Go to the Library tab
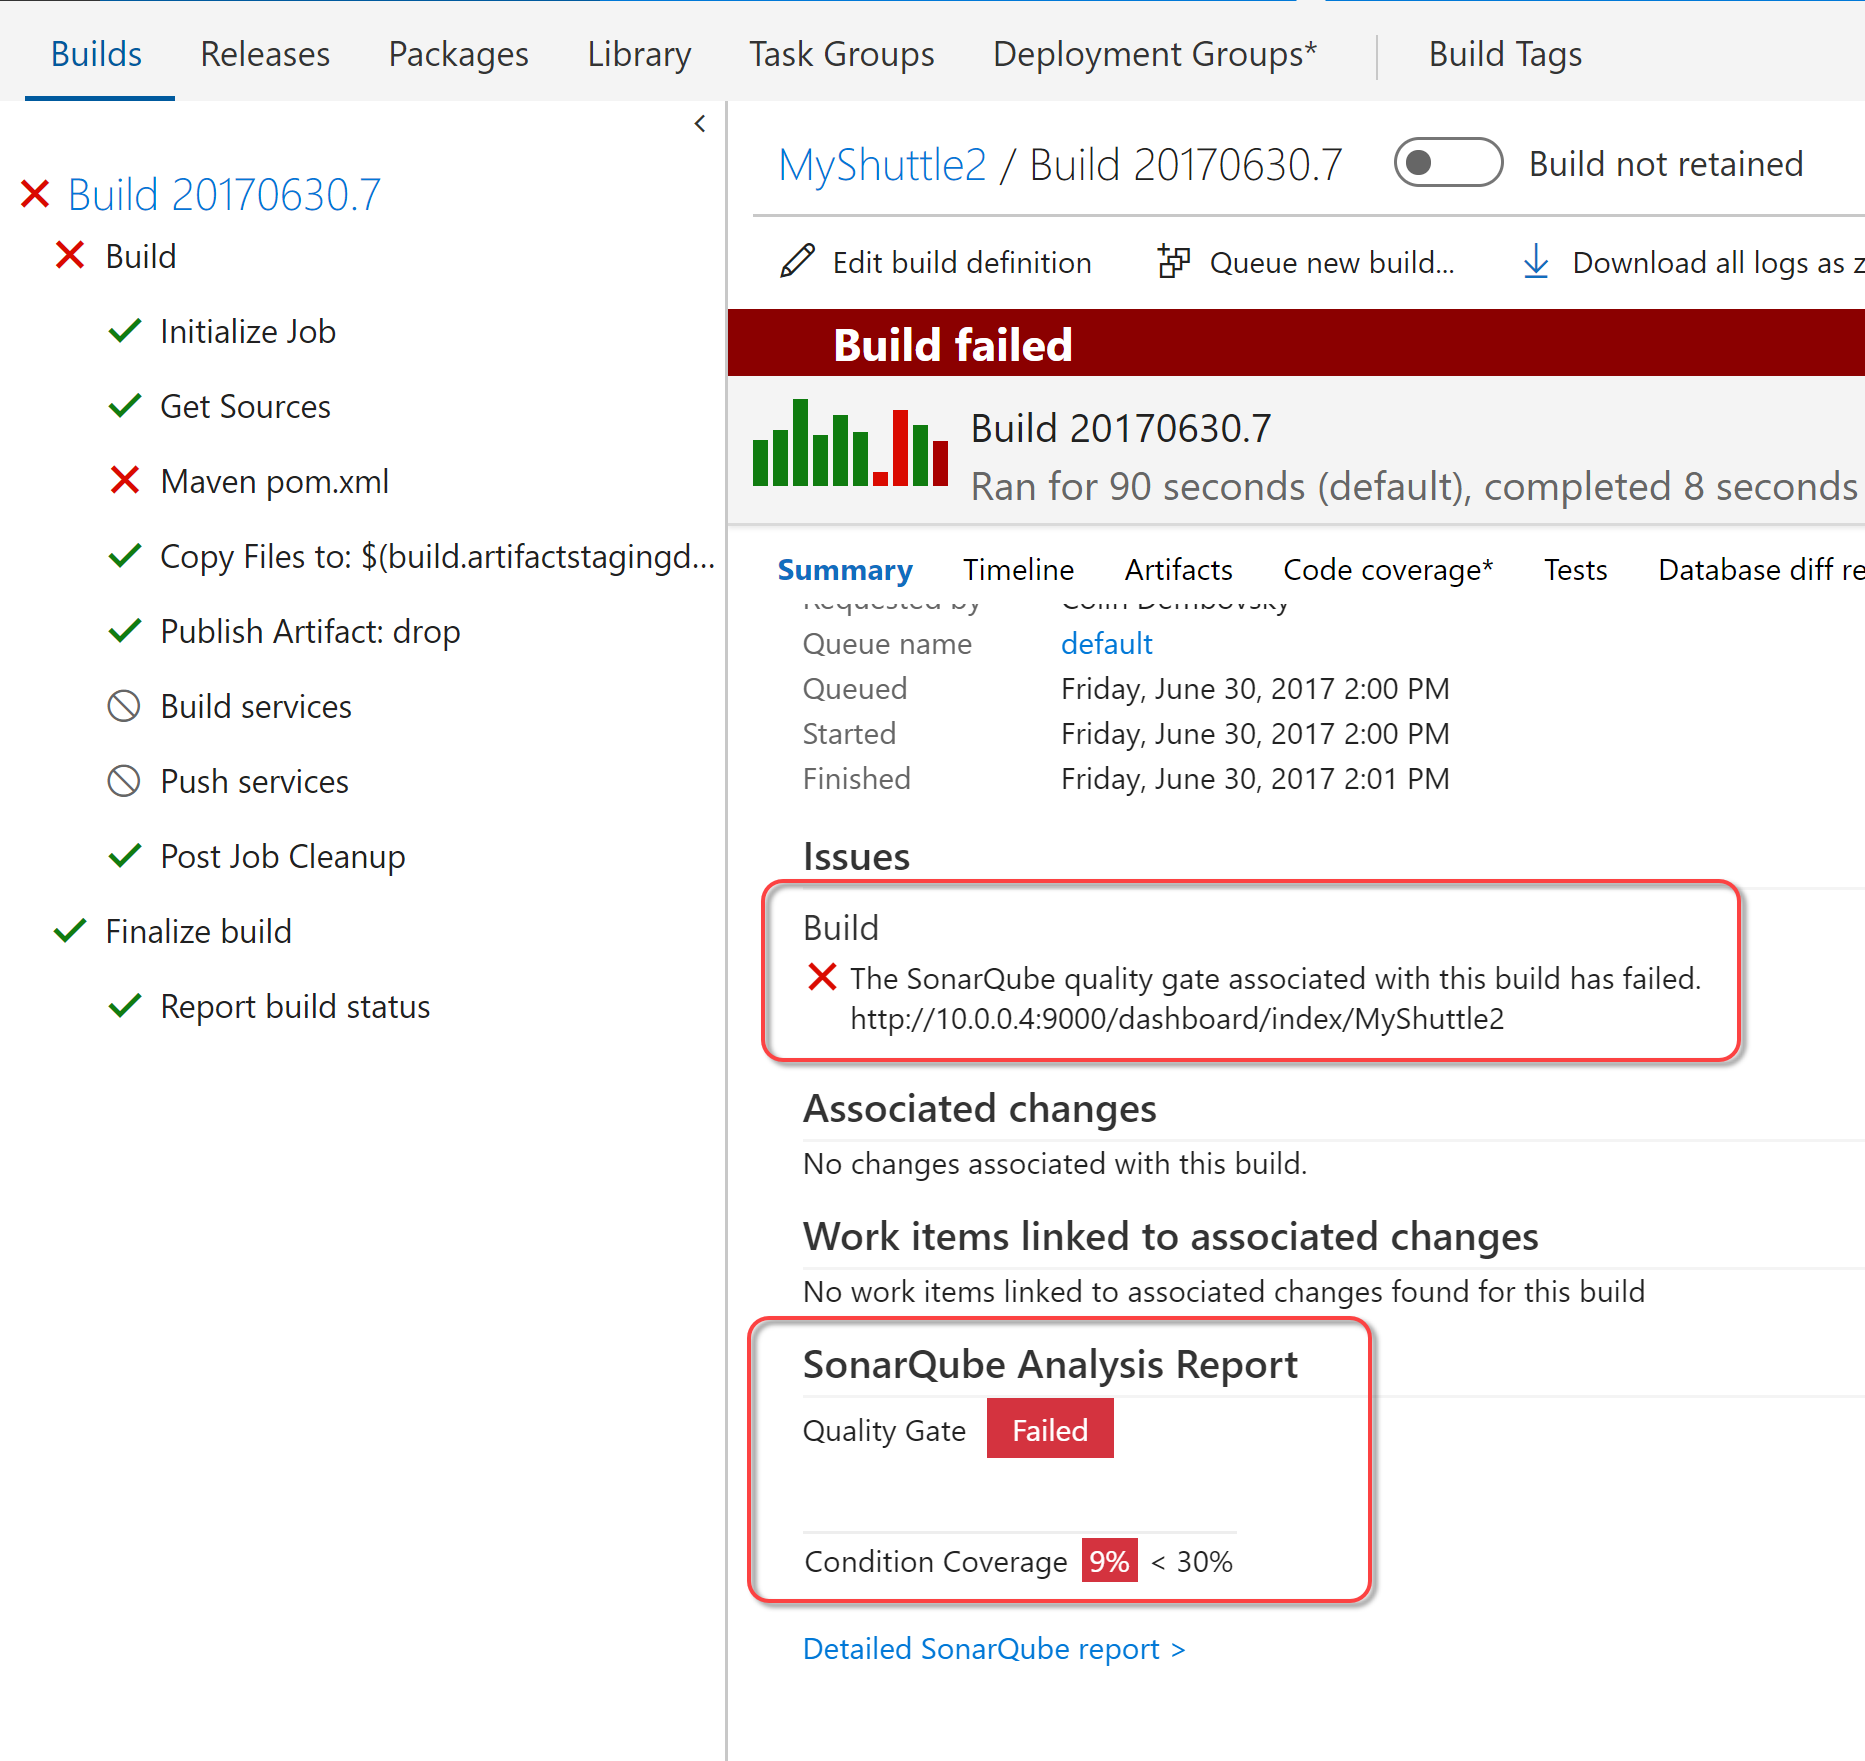This screenshot has width=1865, height=1761. (639, 54)
